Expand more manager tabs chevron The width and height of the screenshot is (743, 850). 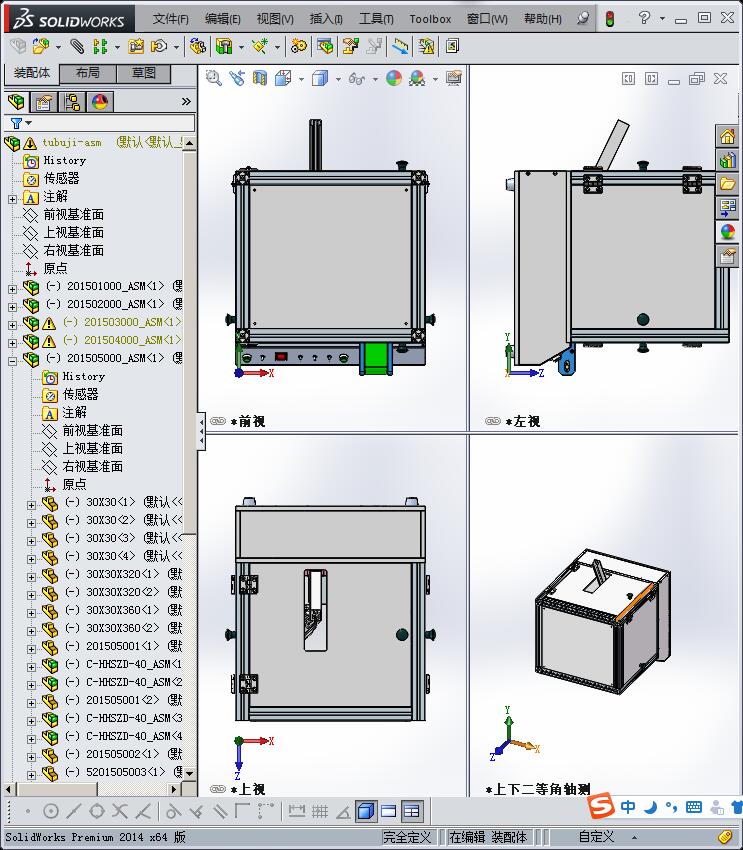(x=186, y=101)
